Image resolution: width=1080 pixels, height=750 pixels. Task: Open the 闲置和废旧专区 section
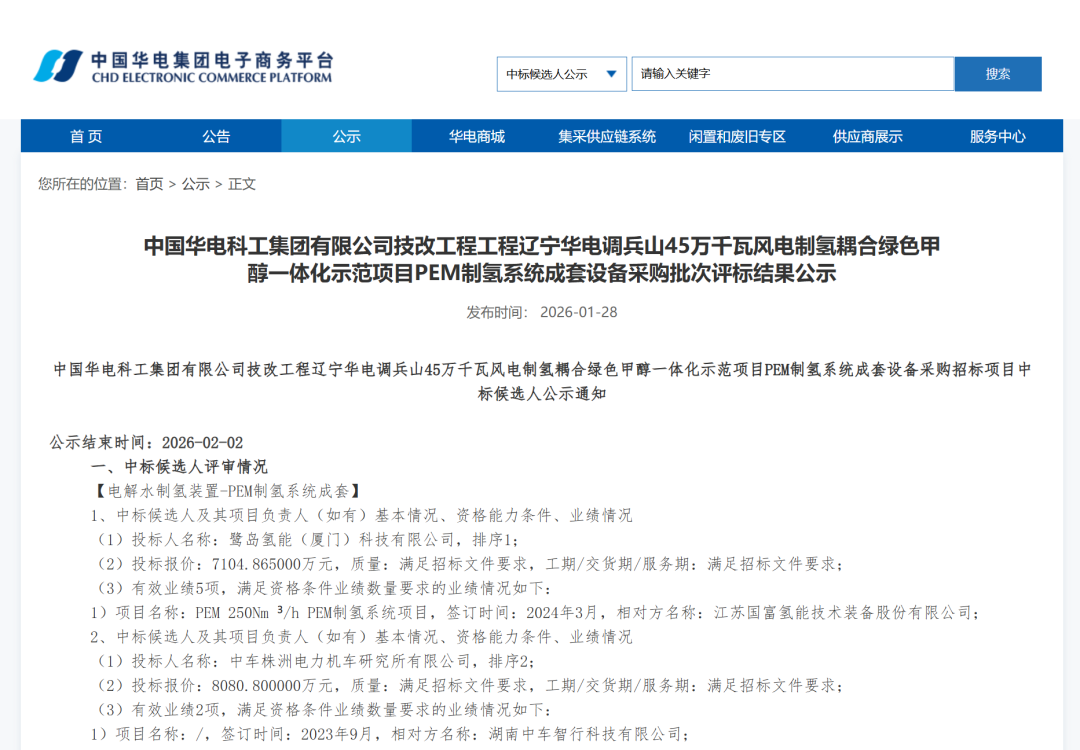click(736, 136)
